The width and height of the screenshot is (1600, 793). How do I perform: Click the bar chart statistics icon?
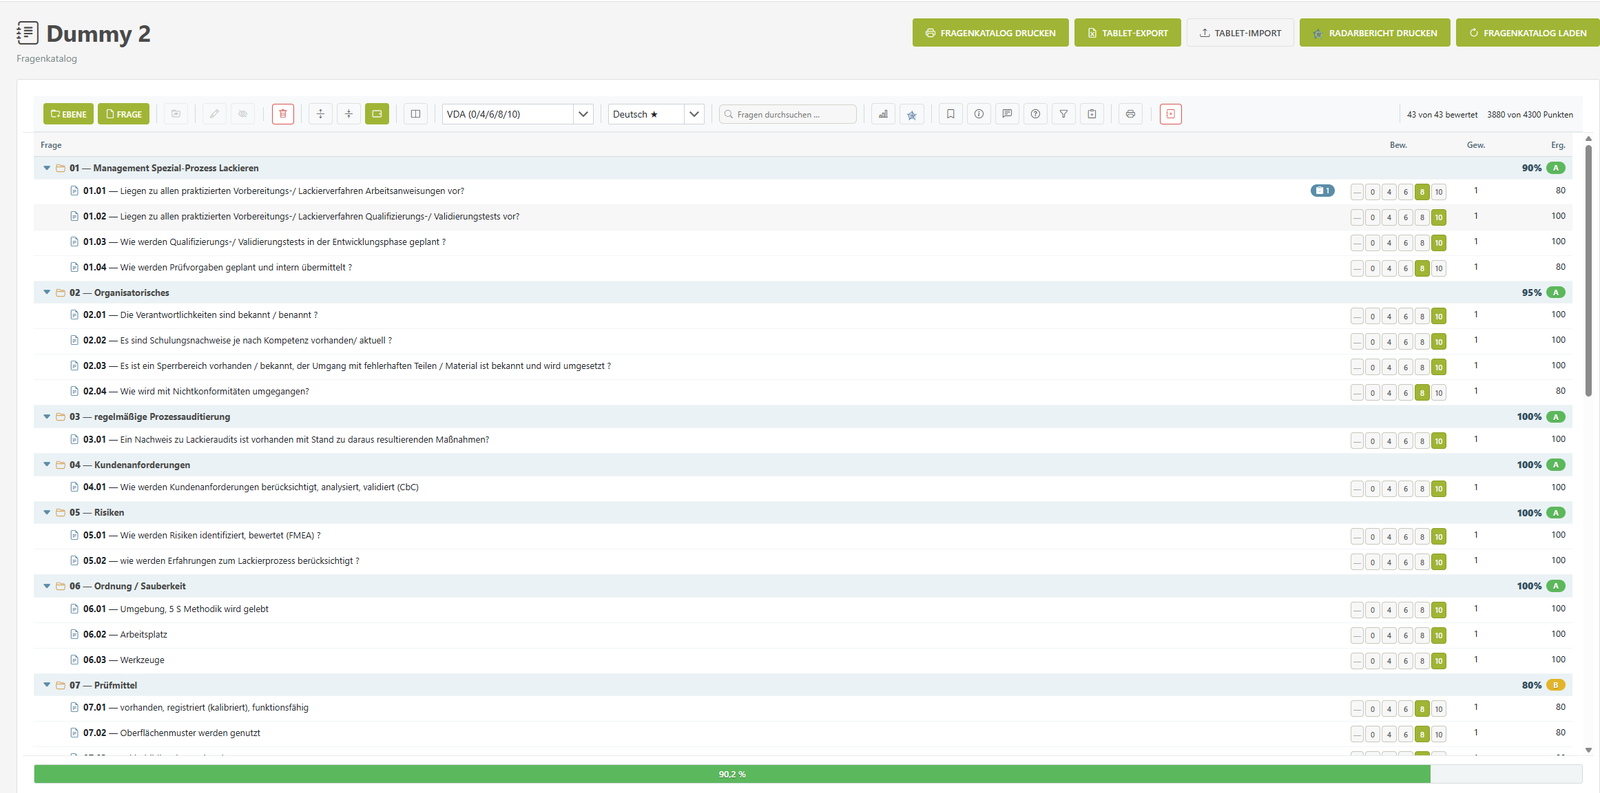(883, 114)
